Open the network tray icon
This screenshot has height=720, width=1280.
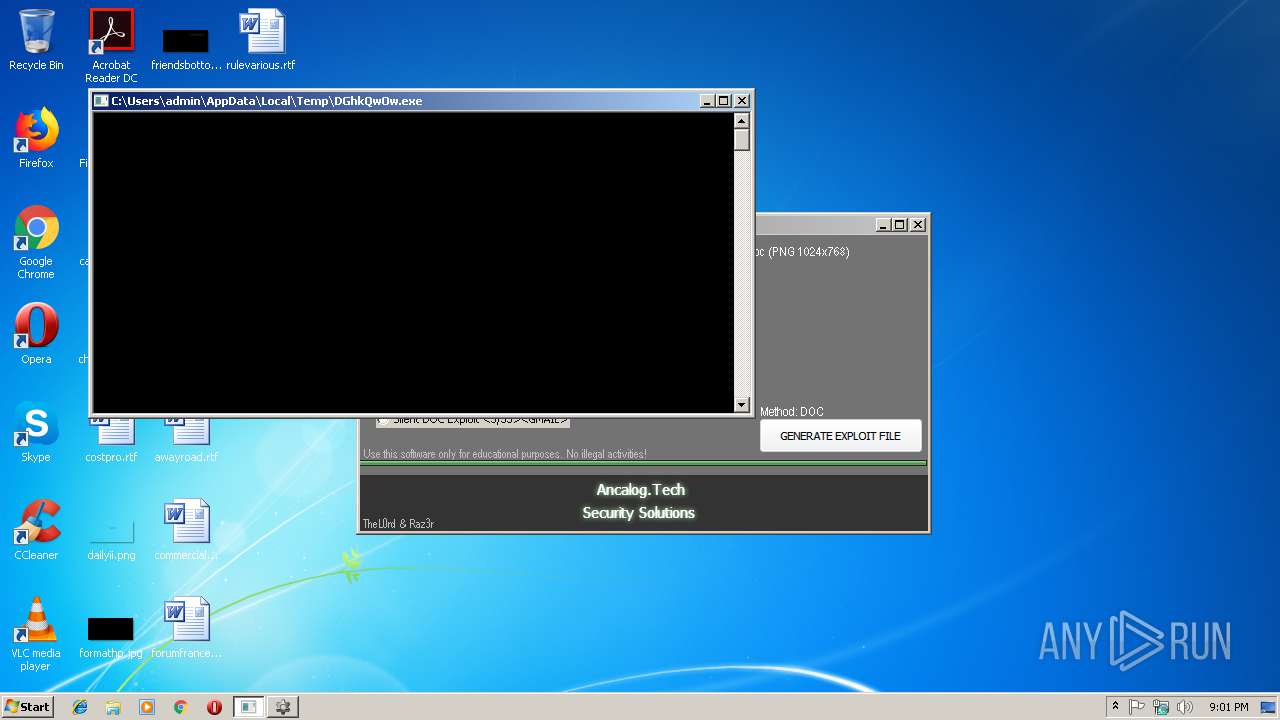1161,707
